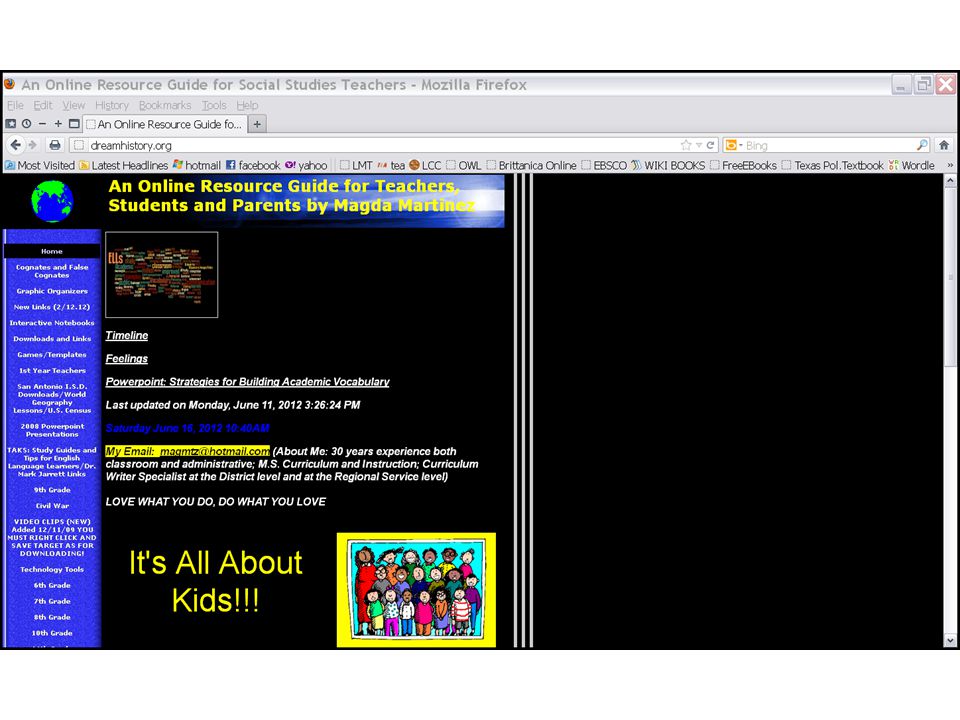Open New Links (2/12.12) sidebar link
The width and height of the screenshot is (960, 720).
pos(52,307)
